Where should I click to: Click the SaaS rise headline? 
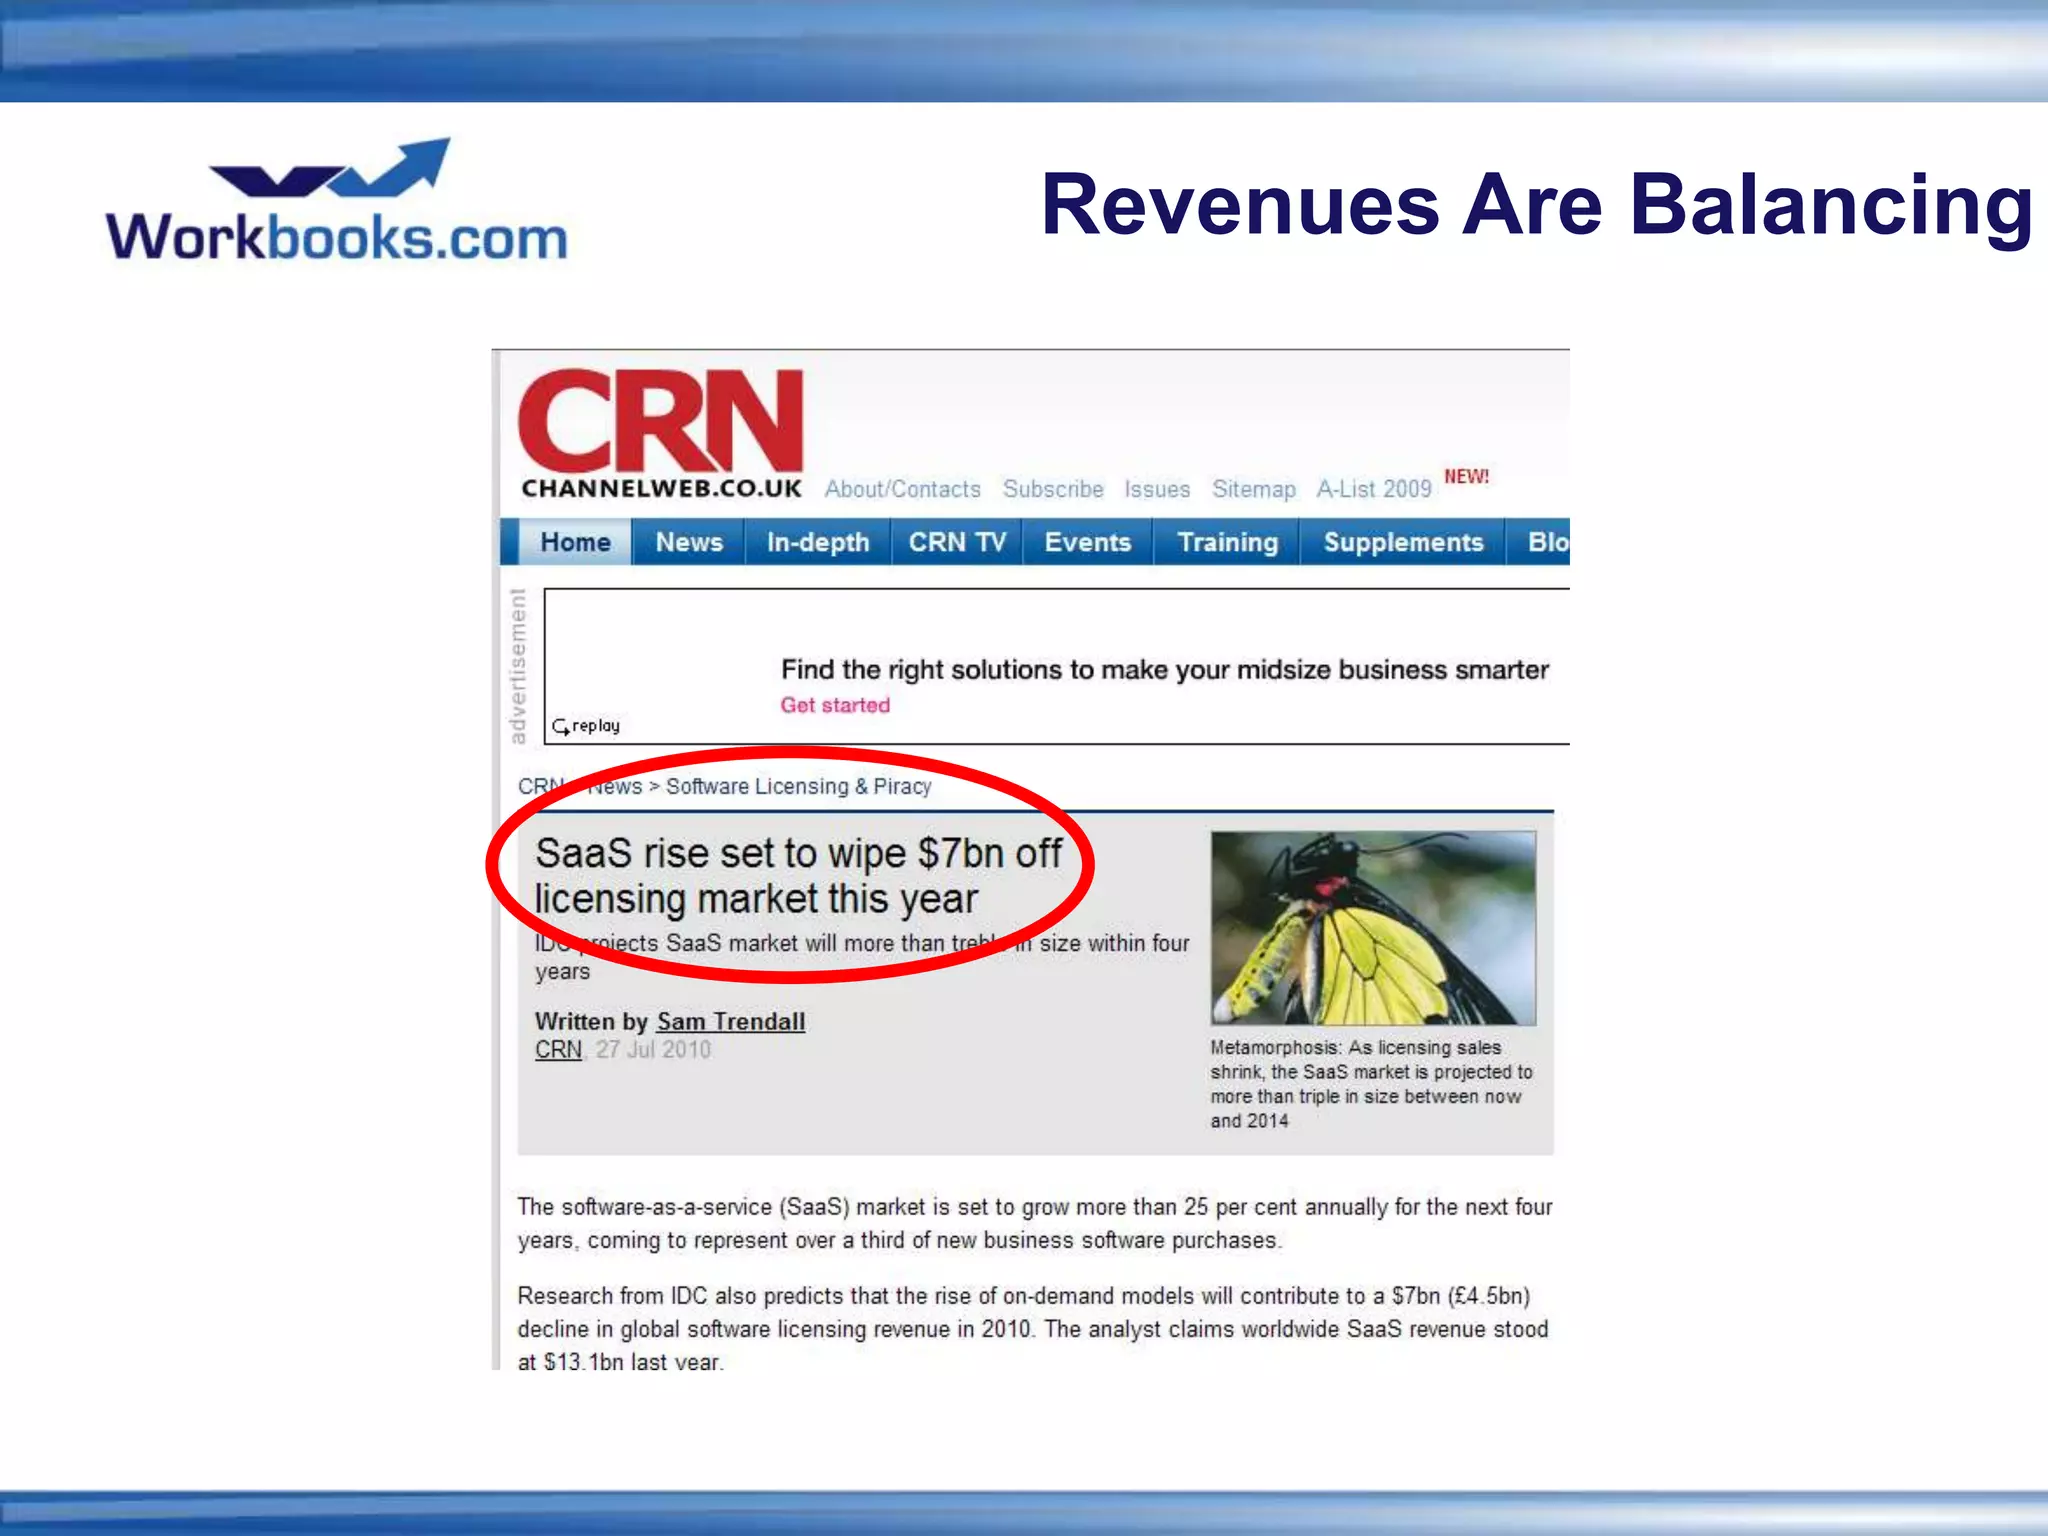click(798, 876)
